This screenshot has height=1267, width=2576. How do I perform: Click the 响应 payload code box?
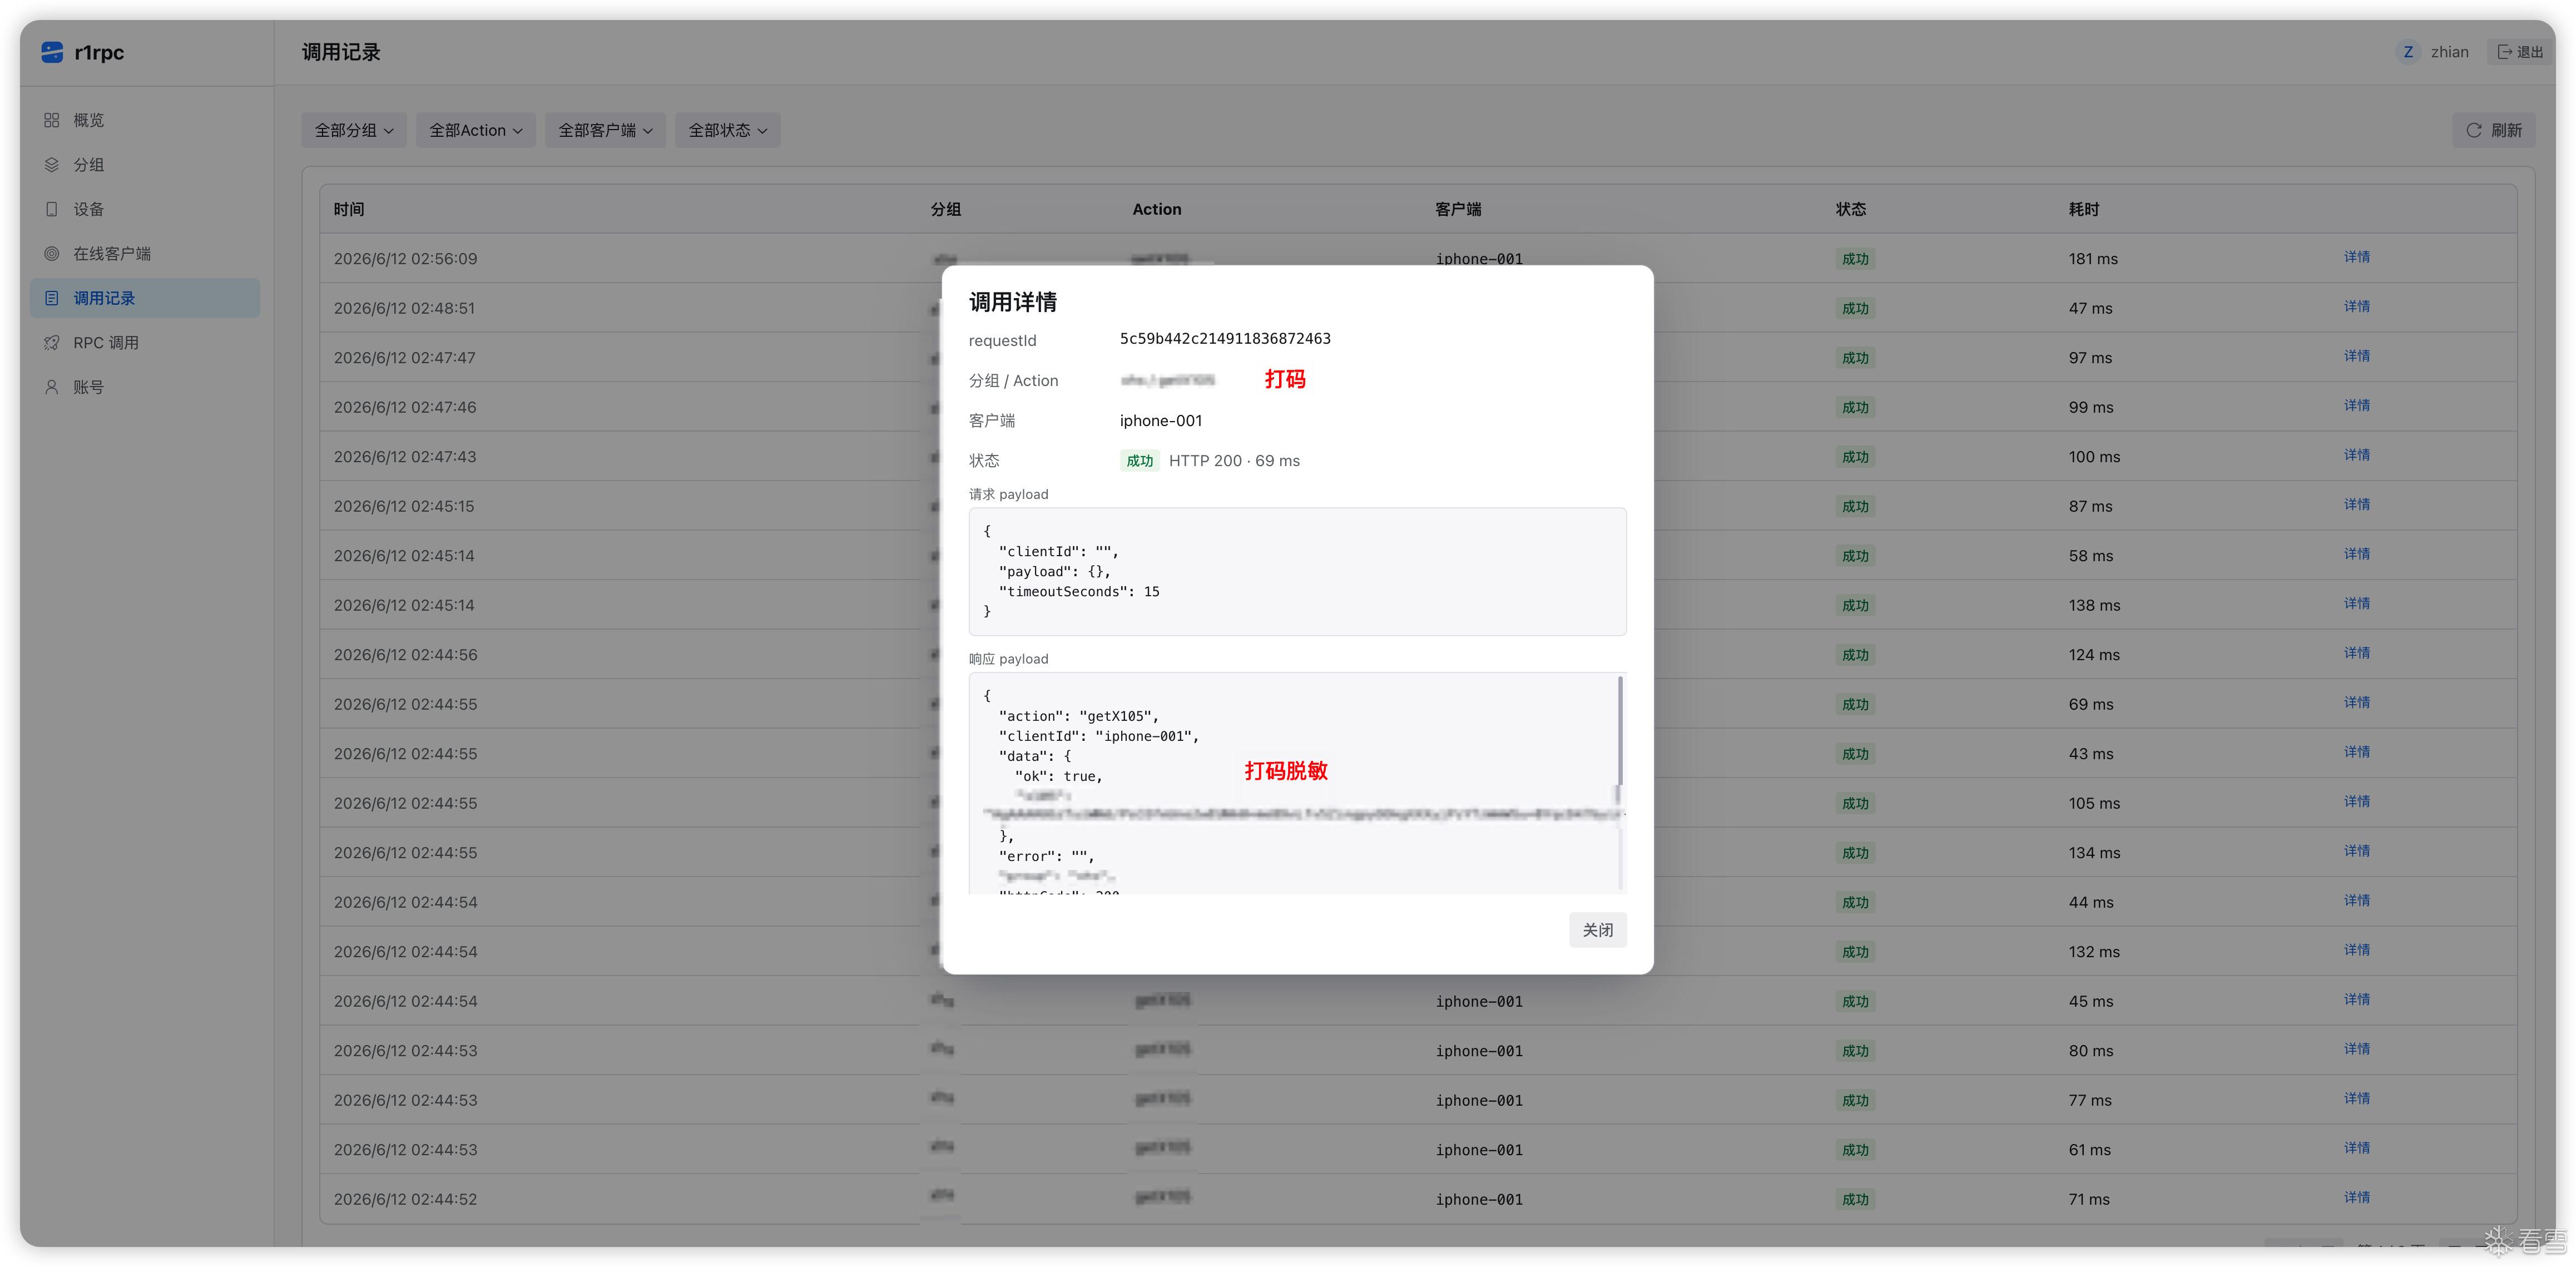1297,782
